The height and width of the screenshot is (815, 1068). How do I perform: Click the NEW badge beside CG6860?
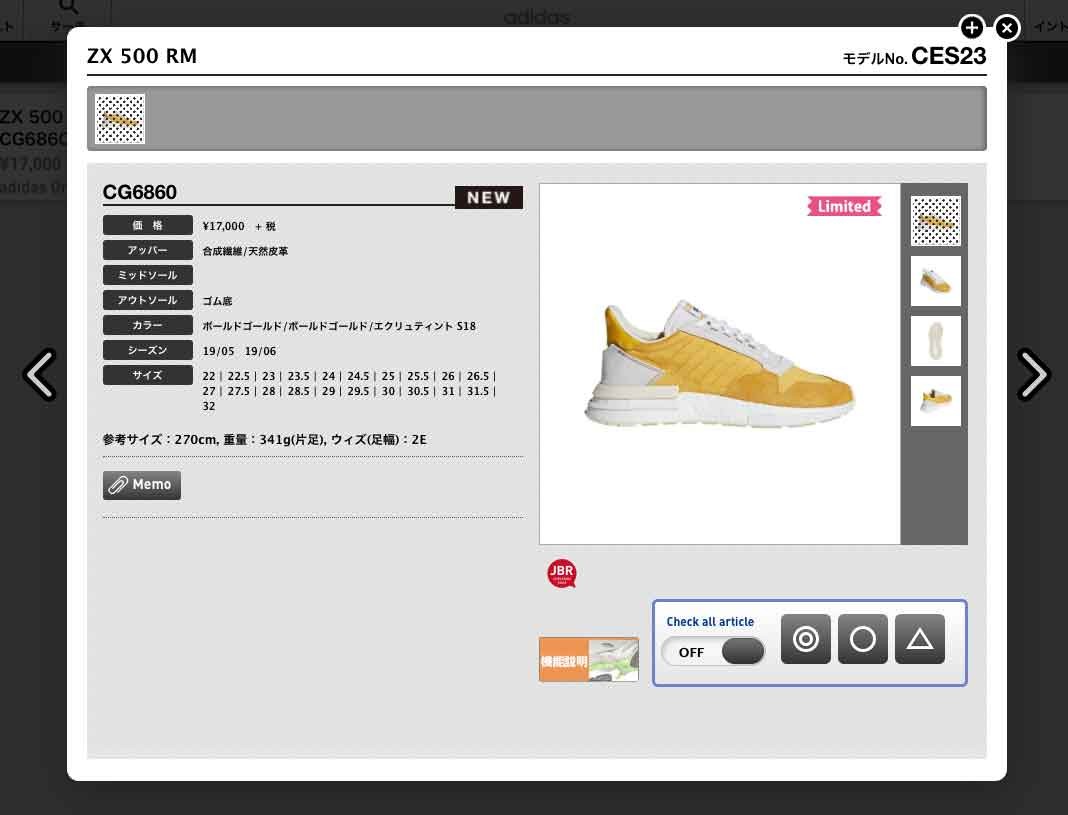coord(488,197)
